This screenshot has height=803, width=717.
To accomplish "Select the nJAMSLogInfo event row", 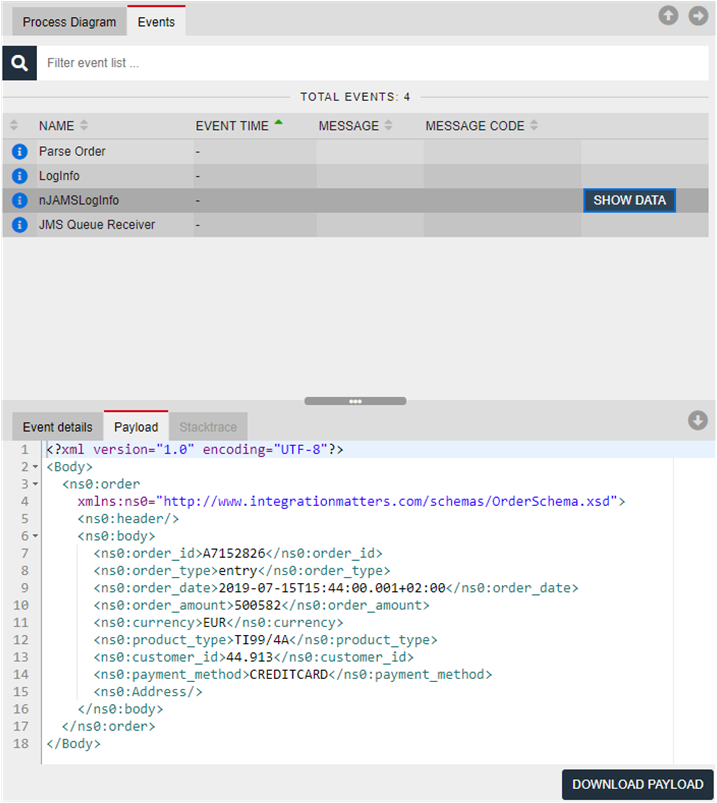I will point(355,200).
